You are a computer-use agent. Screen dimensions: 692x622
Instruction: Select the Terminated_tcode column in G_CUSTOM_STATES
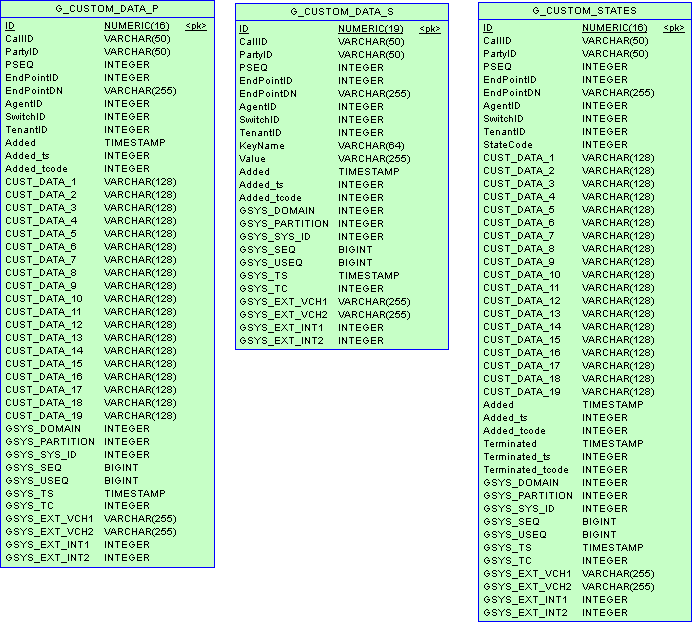[526, 470]
